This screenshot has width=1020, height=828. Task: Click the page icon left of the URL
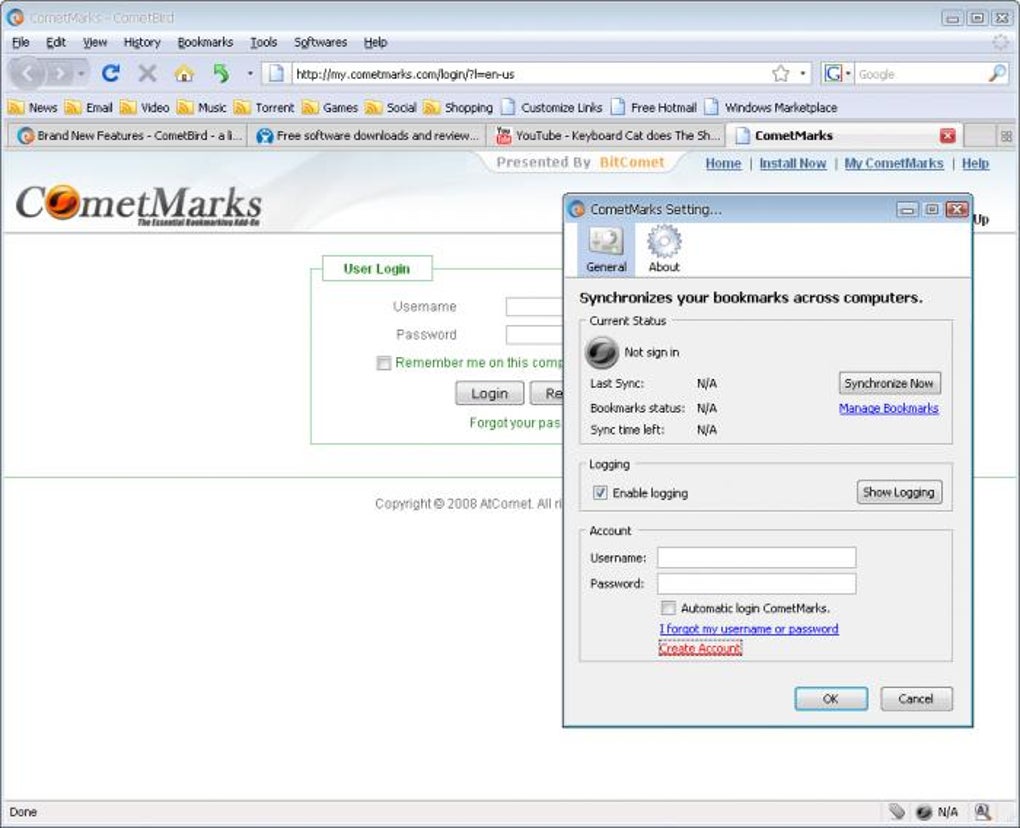[276, 73]
